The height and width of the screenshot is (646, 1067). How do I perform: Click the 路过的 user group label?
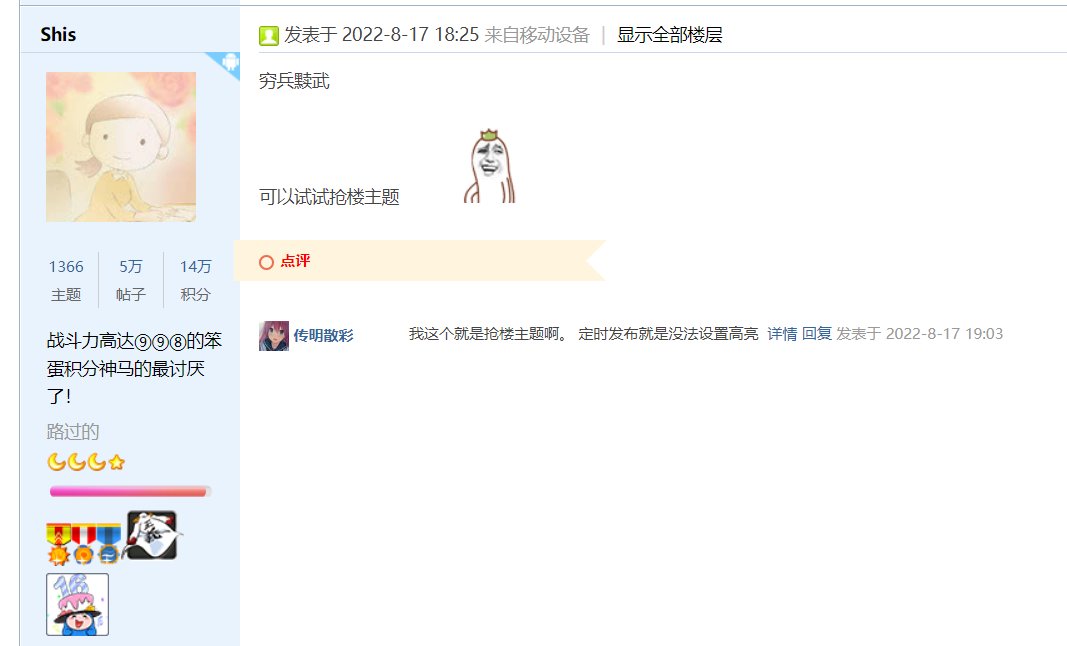point(73,432)
